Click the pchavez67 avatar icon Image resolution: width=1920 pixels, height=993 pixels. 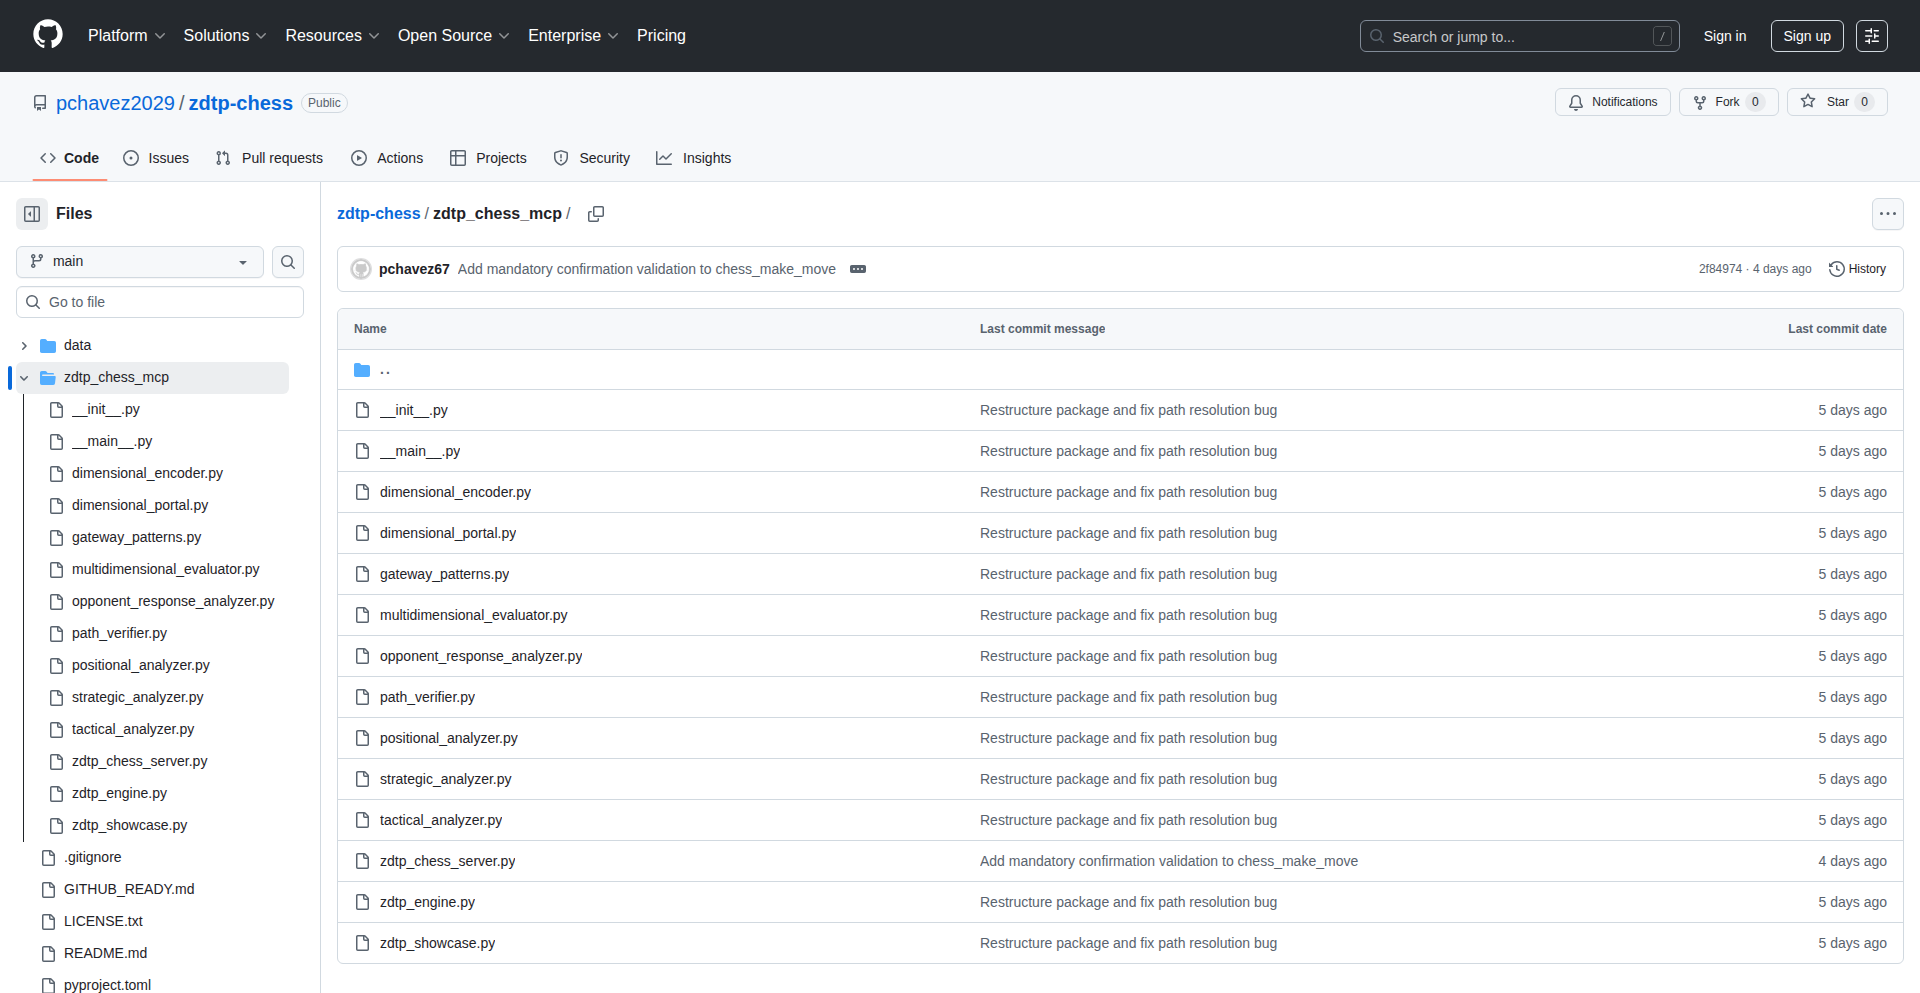[x=361, y=269]
